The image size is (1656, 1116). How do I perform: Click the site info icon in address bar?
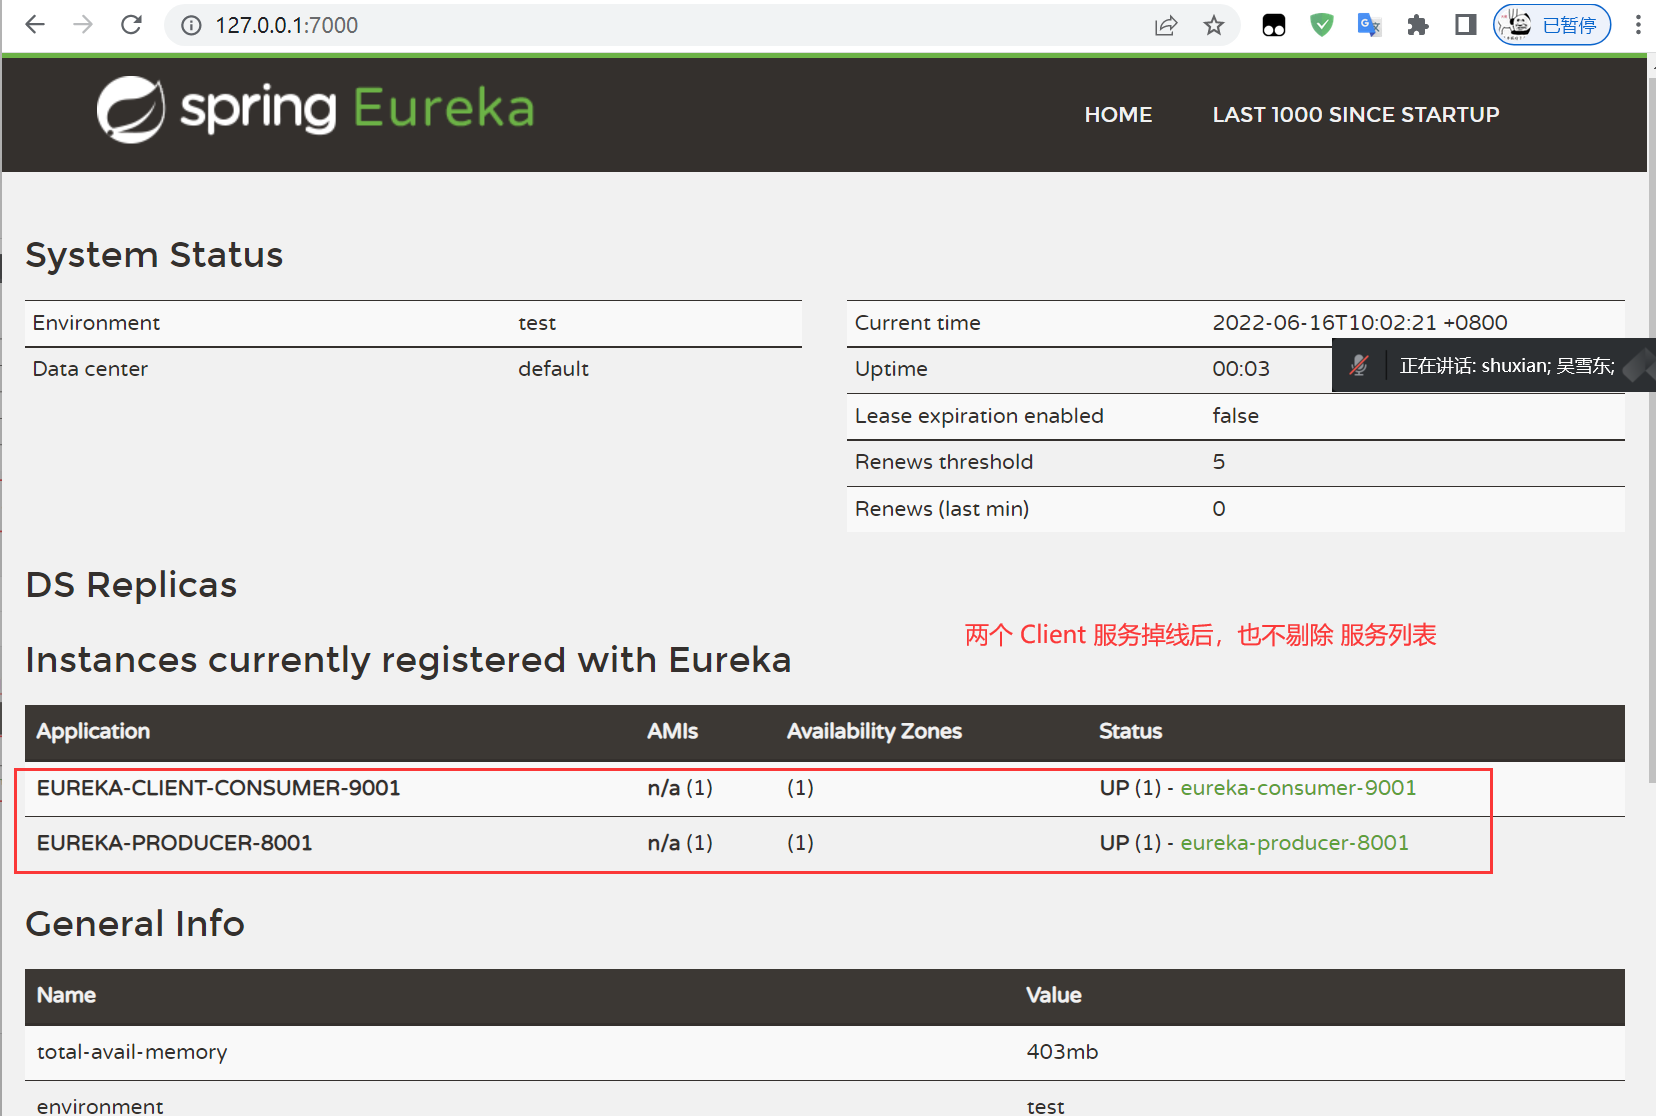click(190, 25)
